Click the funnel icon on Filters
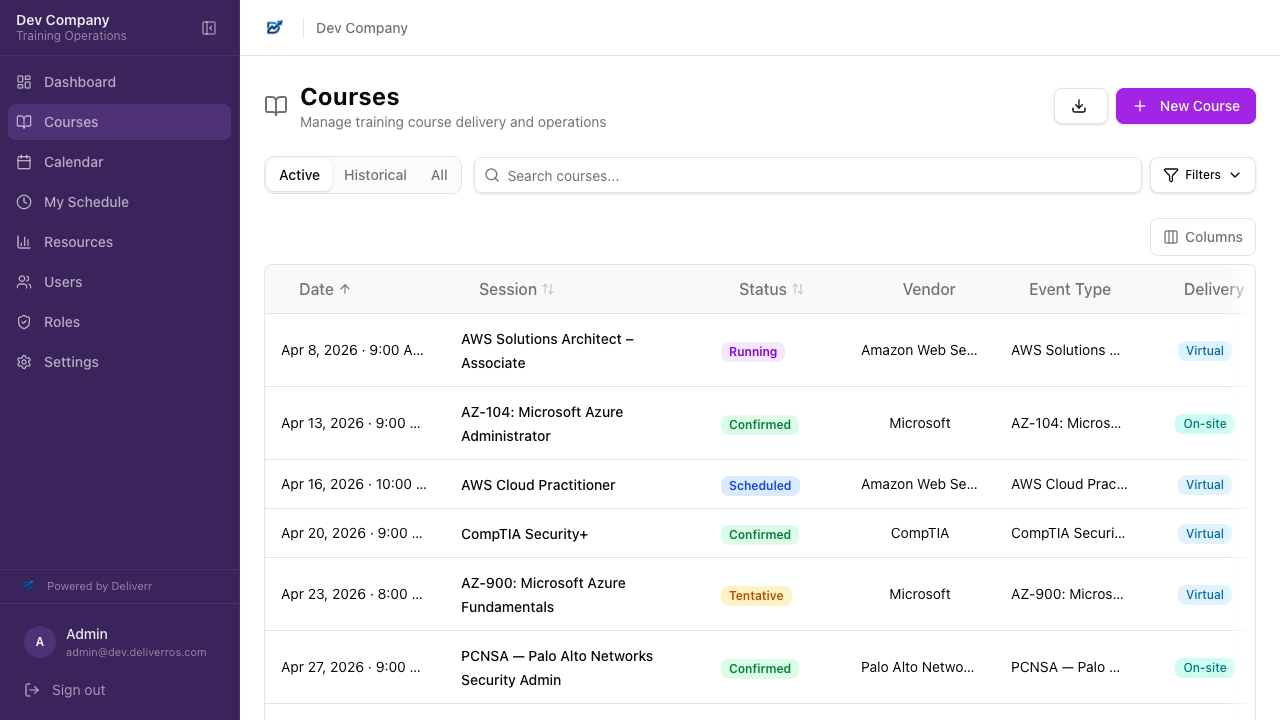The image size is (1280, 720). [x=1171, y=175]
